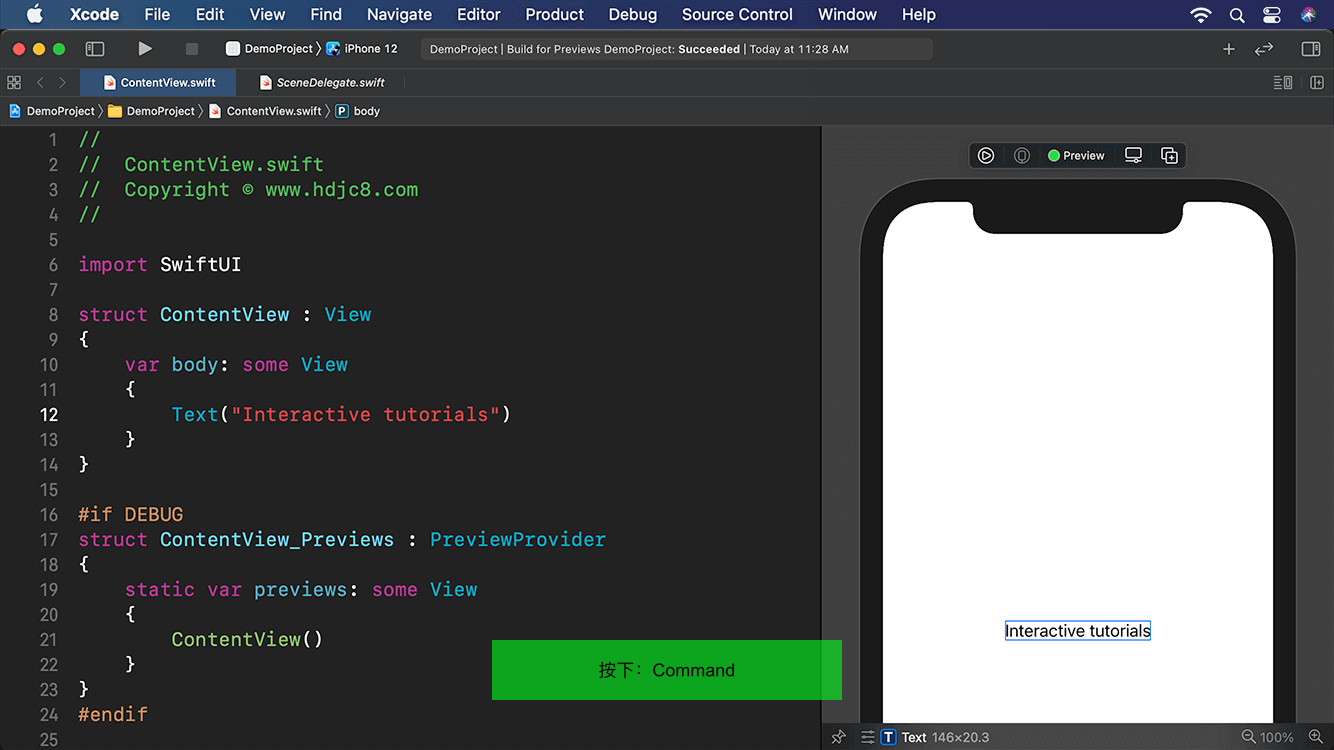1334x750 pixels.
Task: Open the Preview status with green dot
Action: (x=1076, y=156)
